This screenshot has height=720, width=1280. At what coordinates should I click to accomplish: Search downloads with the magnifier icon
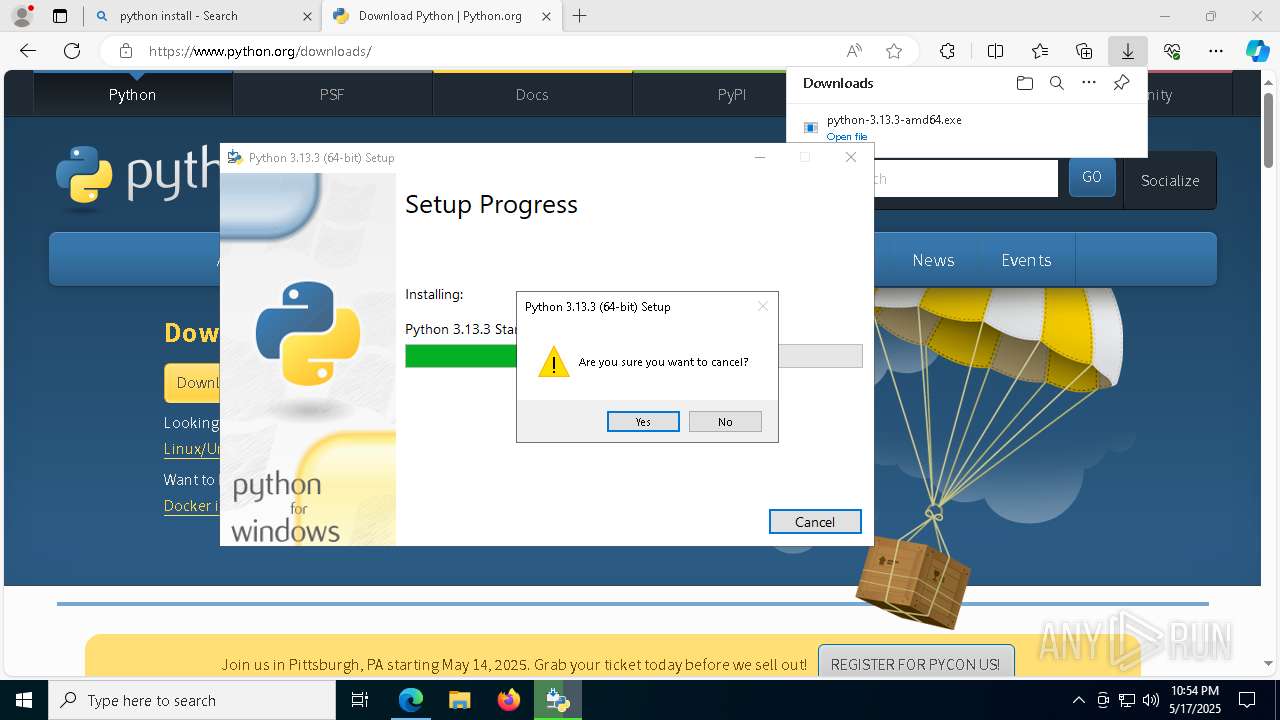1057,83
